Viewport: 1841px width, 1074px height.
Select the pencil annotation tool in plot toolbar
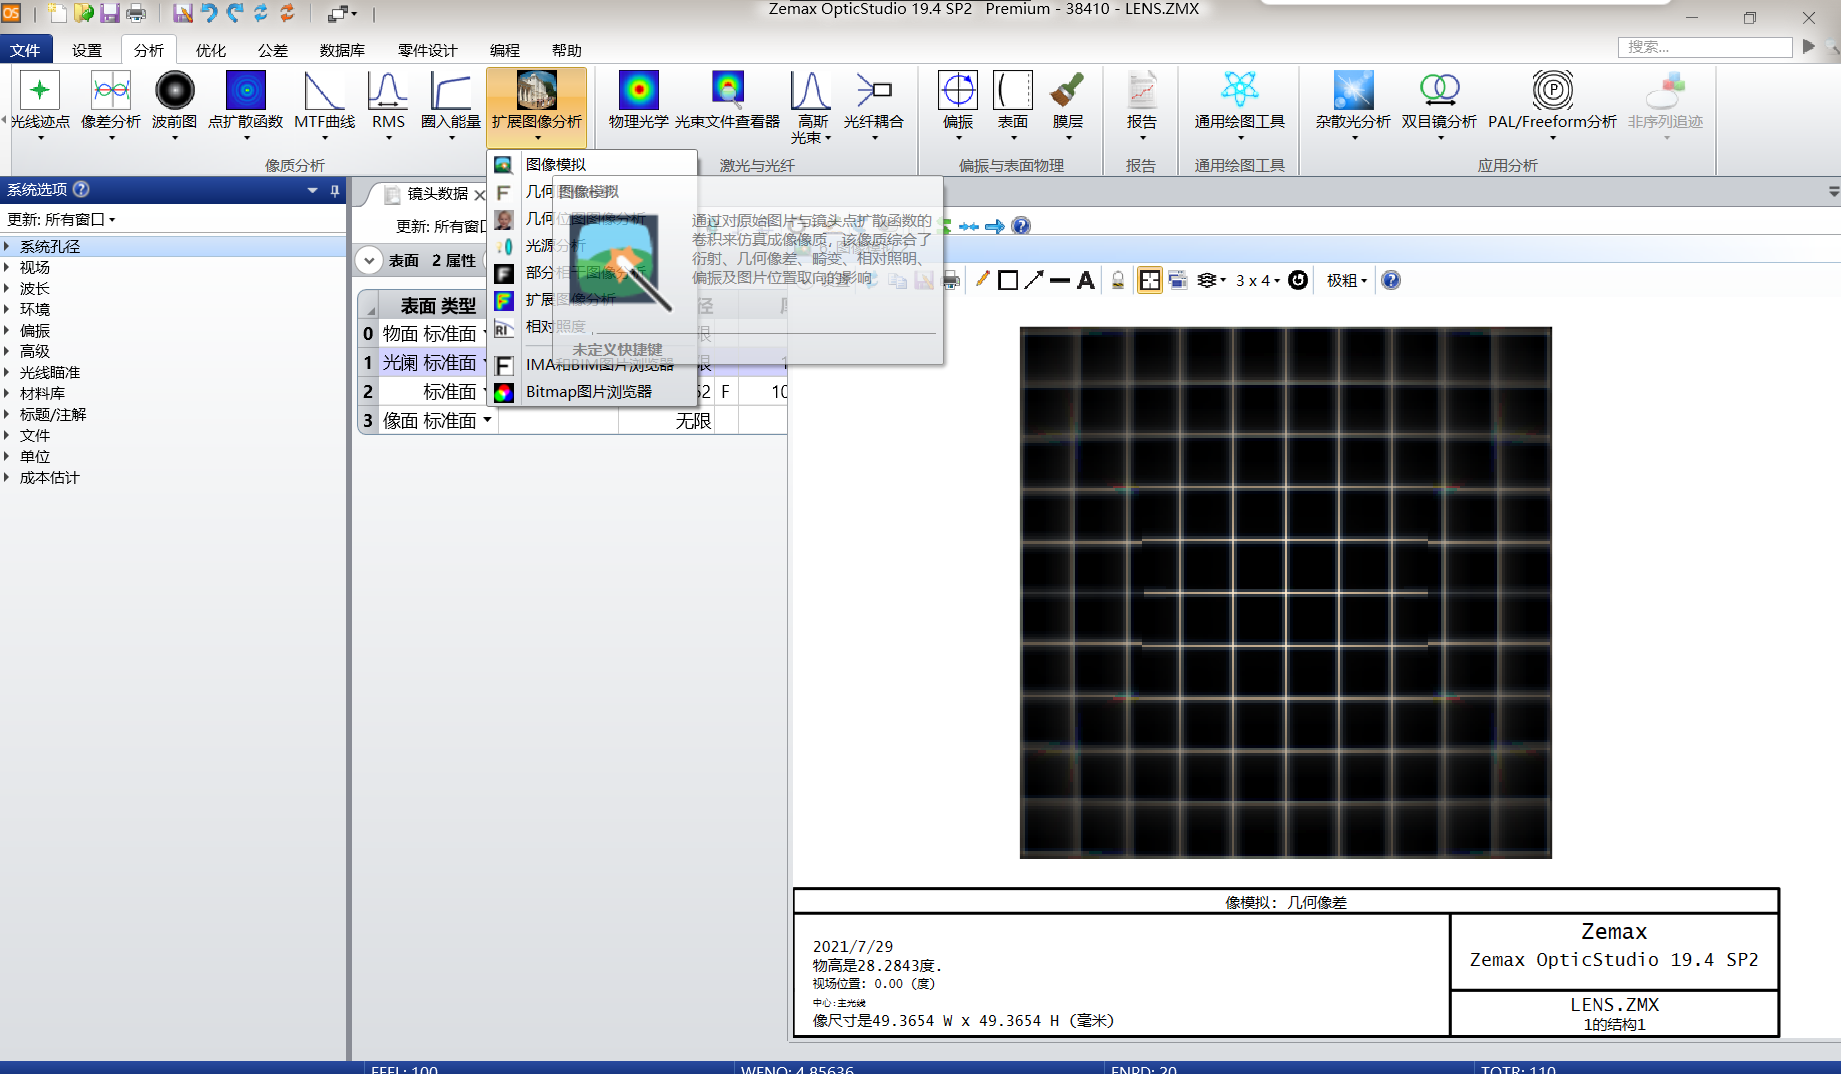click(x=983, y=280)
